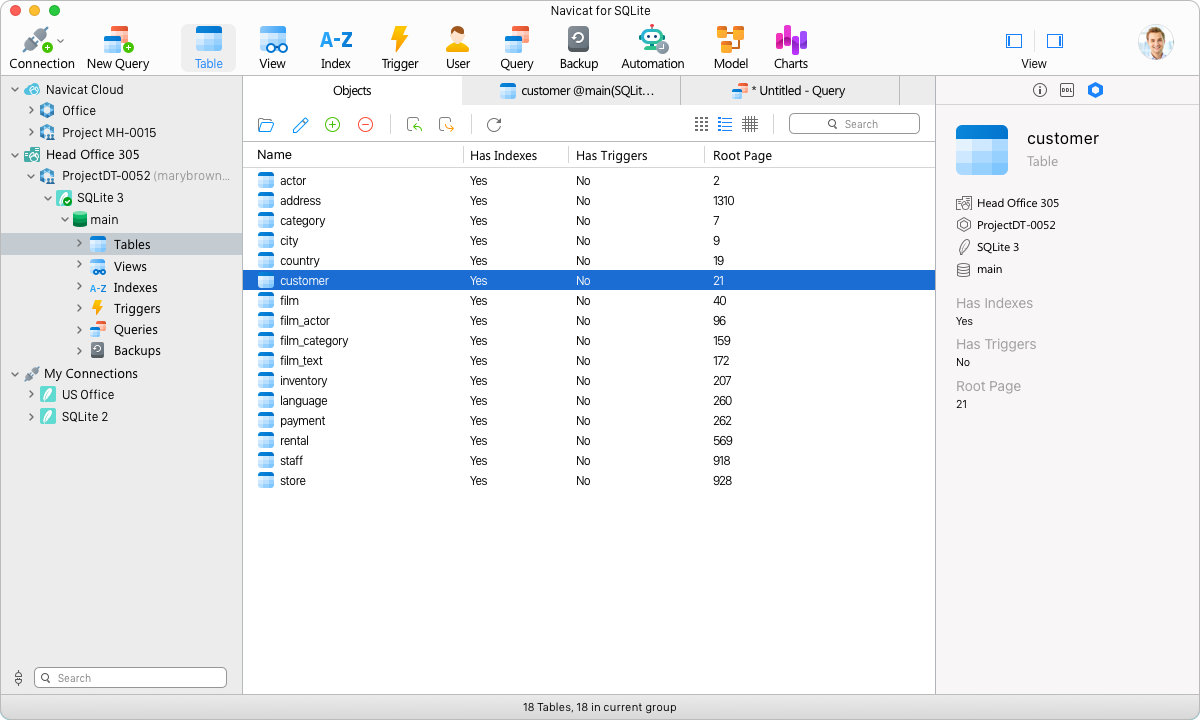Image resolution: width=1200 pixels, height=720 pixels.
Task: Launch the Import Wizard icon
Action: coord(414,125)
